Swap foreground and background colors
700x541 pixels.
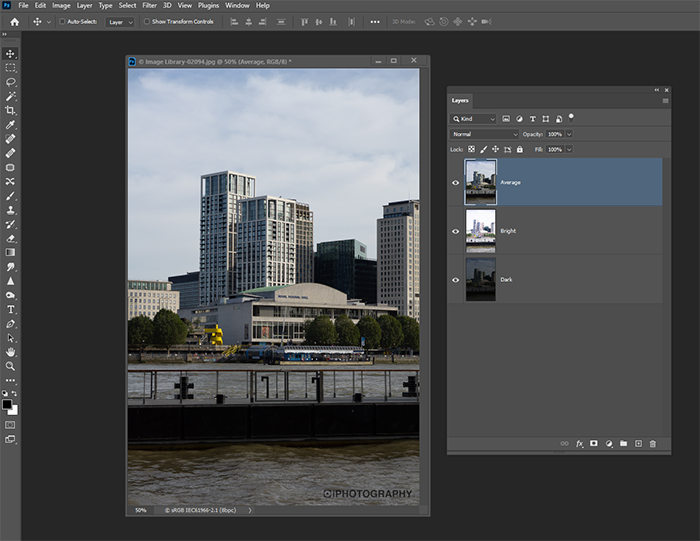pyautogui.click(x=14, y=393)
